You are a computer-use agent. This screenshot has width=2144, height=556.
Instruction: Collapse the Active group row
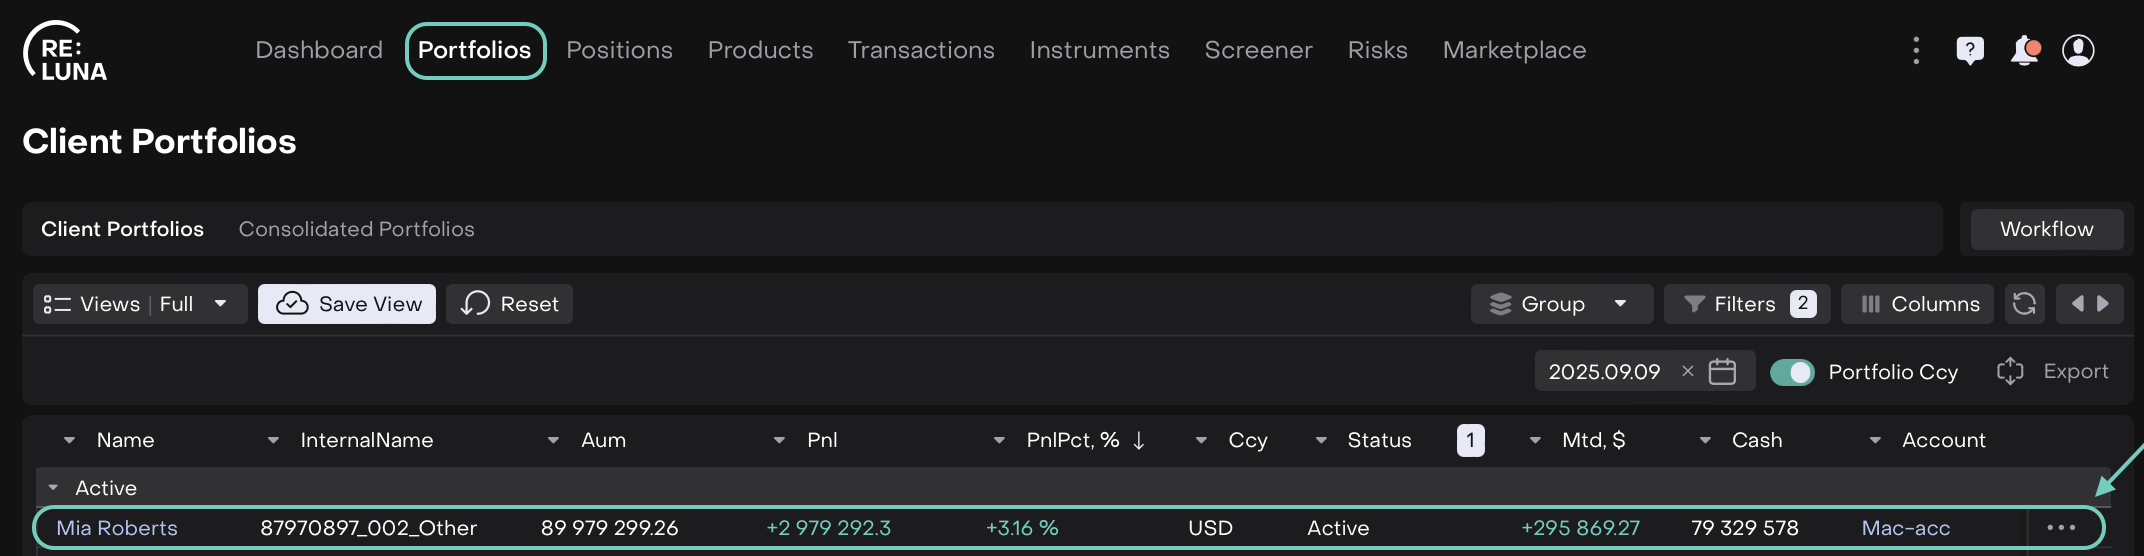53,488
